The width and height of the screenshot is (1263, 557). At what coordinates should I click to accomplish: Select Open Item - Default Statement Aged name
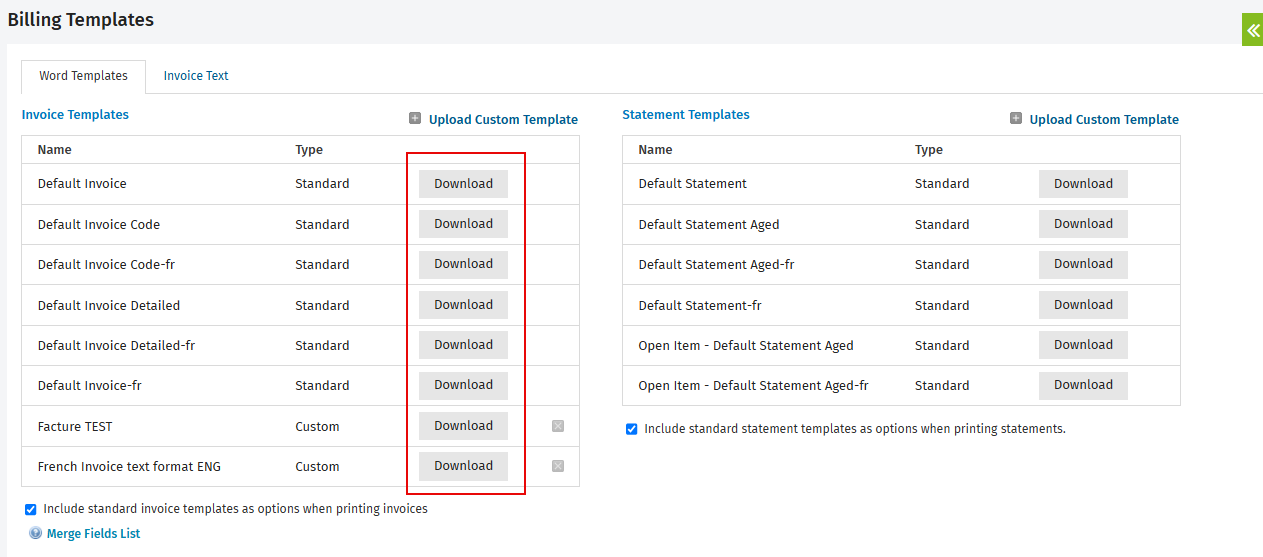click(746, 346)
